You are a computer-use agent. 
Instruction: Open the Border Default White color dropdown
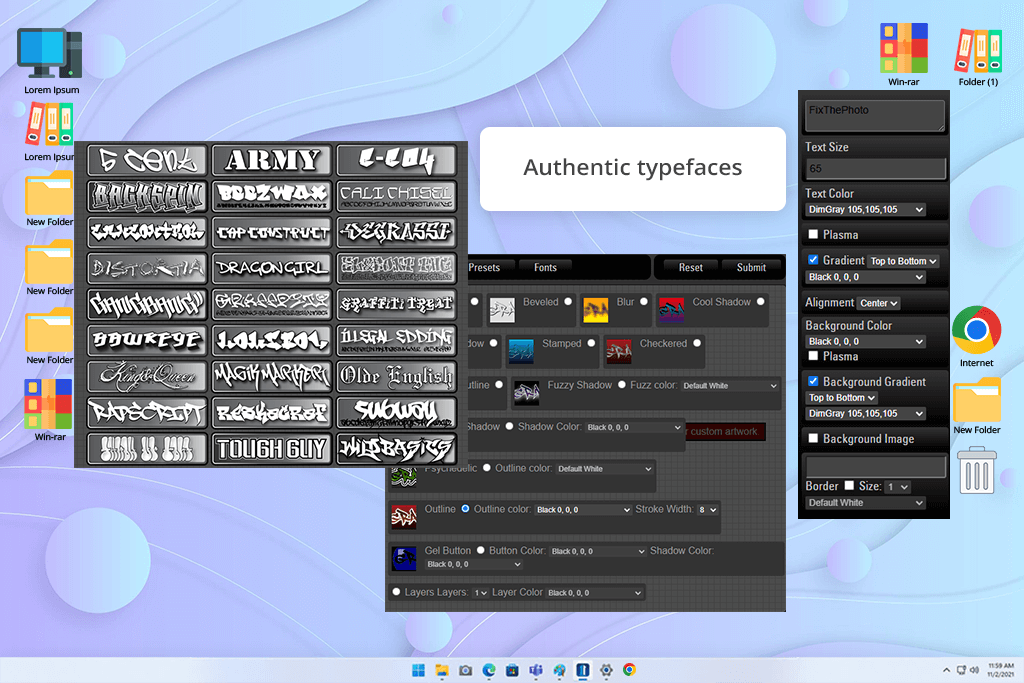(x=865, y=503)
